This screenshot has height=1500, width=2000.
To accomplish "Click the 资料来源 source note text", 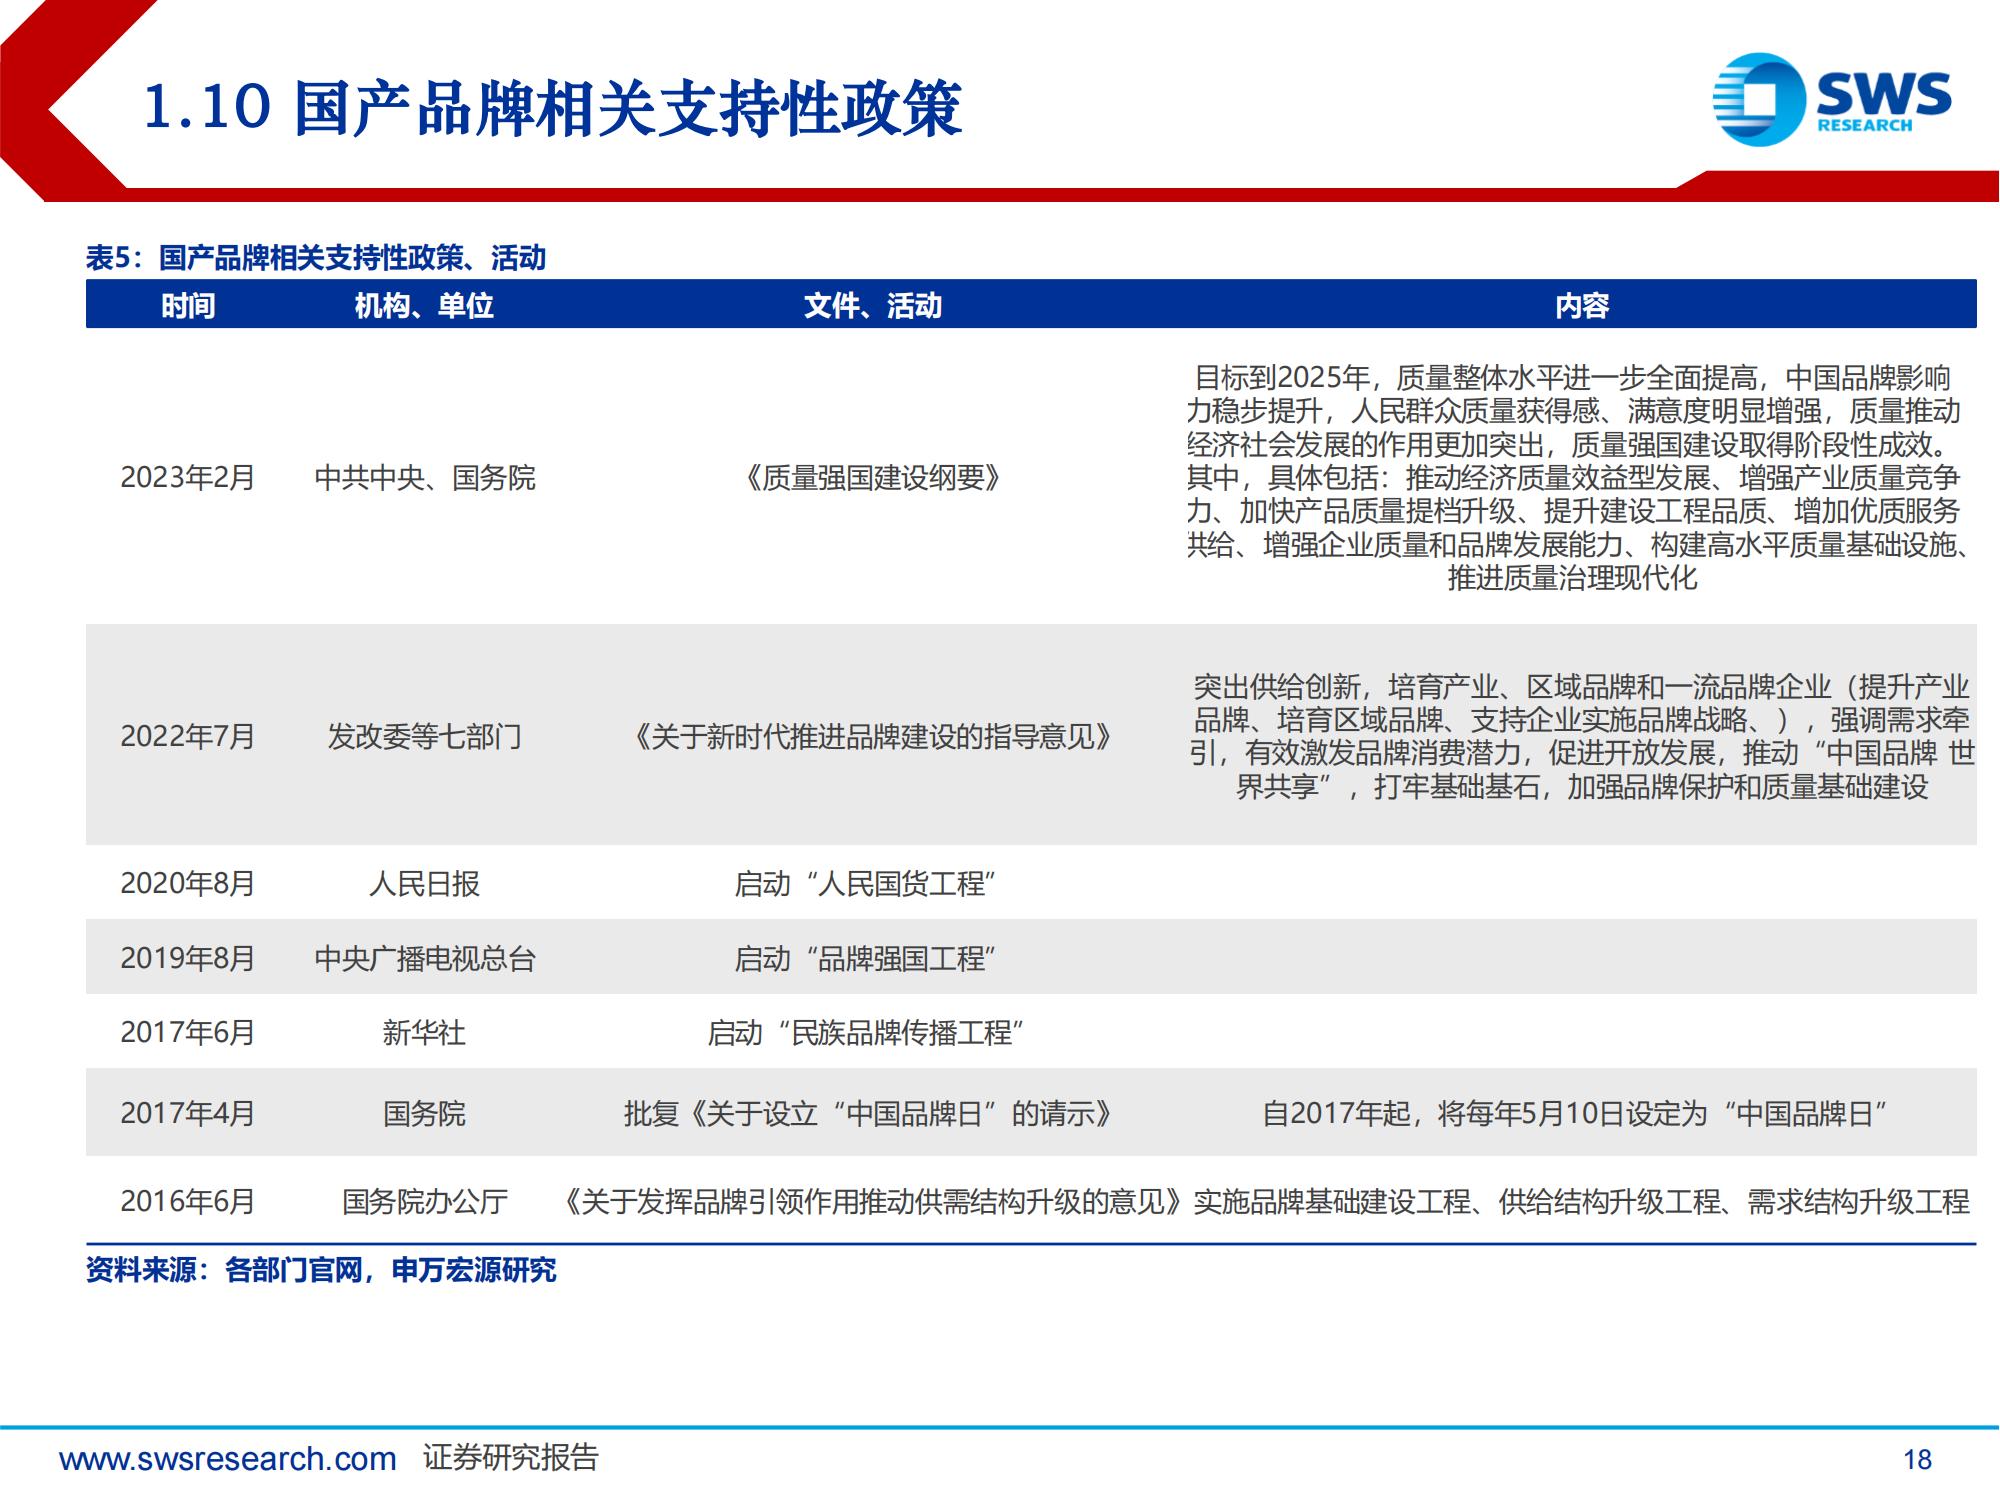I will [320, 1270].
